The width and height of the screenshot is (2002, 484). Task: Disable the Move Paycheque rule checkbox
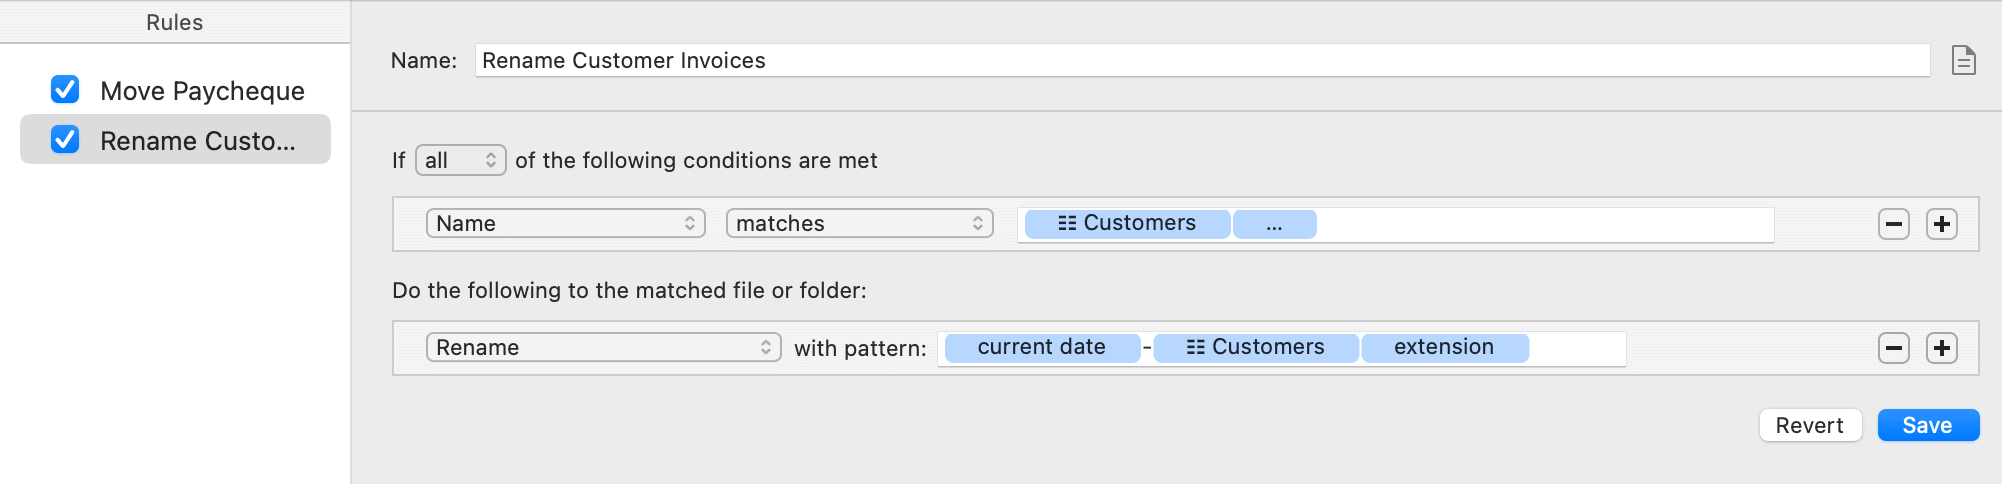point(65,90)
